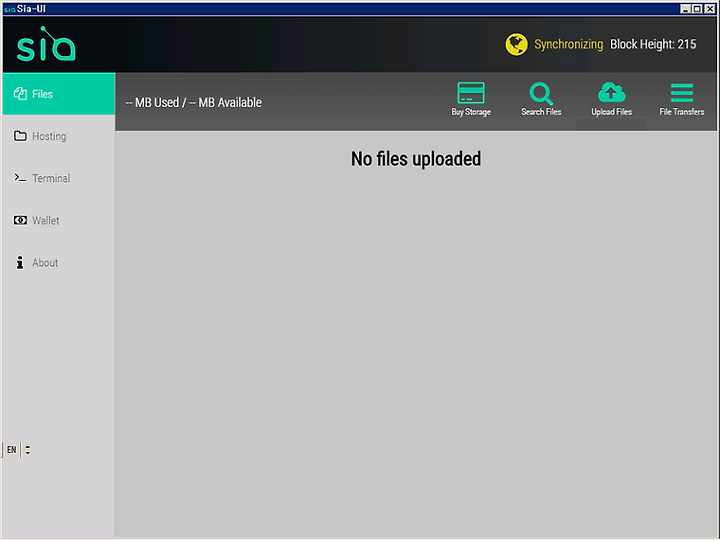Screen dimensions: 720x540
Task: Click the Upload Files label
Action: tap(611, 112)
